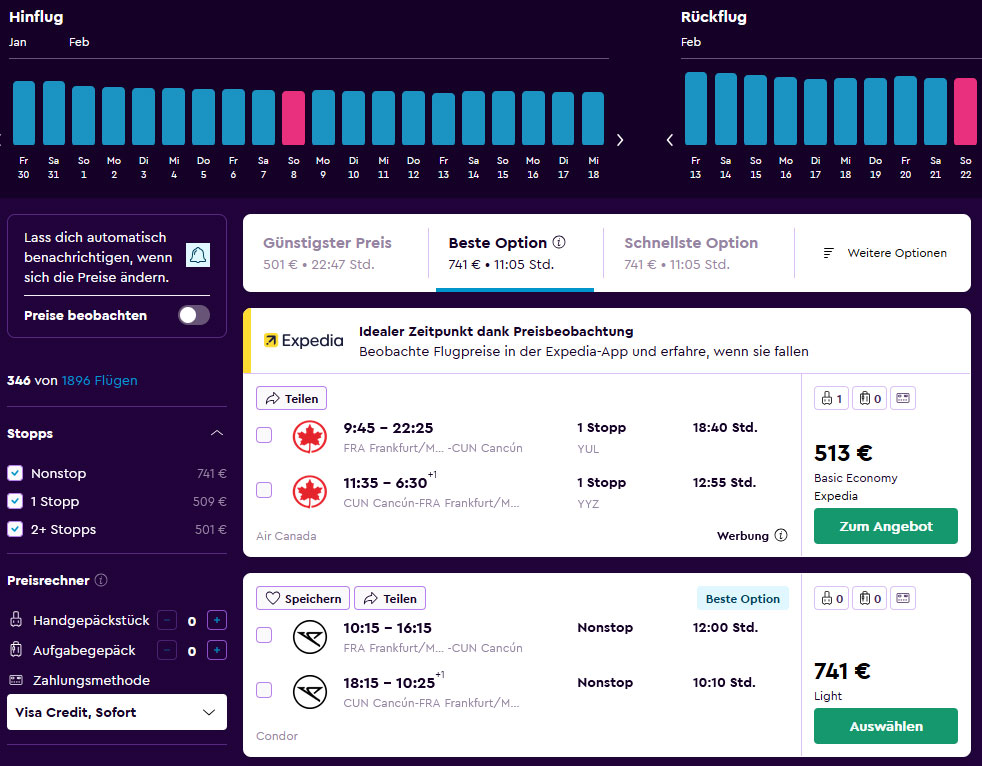Open the Visa Credit, Sofort payment dropdown
The height and width of the screenshot is (766, 982).
pos(117,712)
